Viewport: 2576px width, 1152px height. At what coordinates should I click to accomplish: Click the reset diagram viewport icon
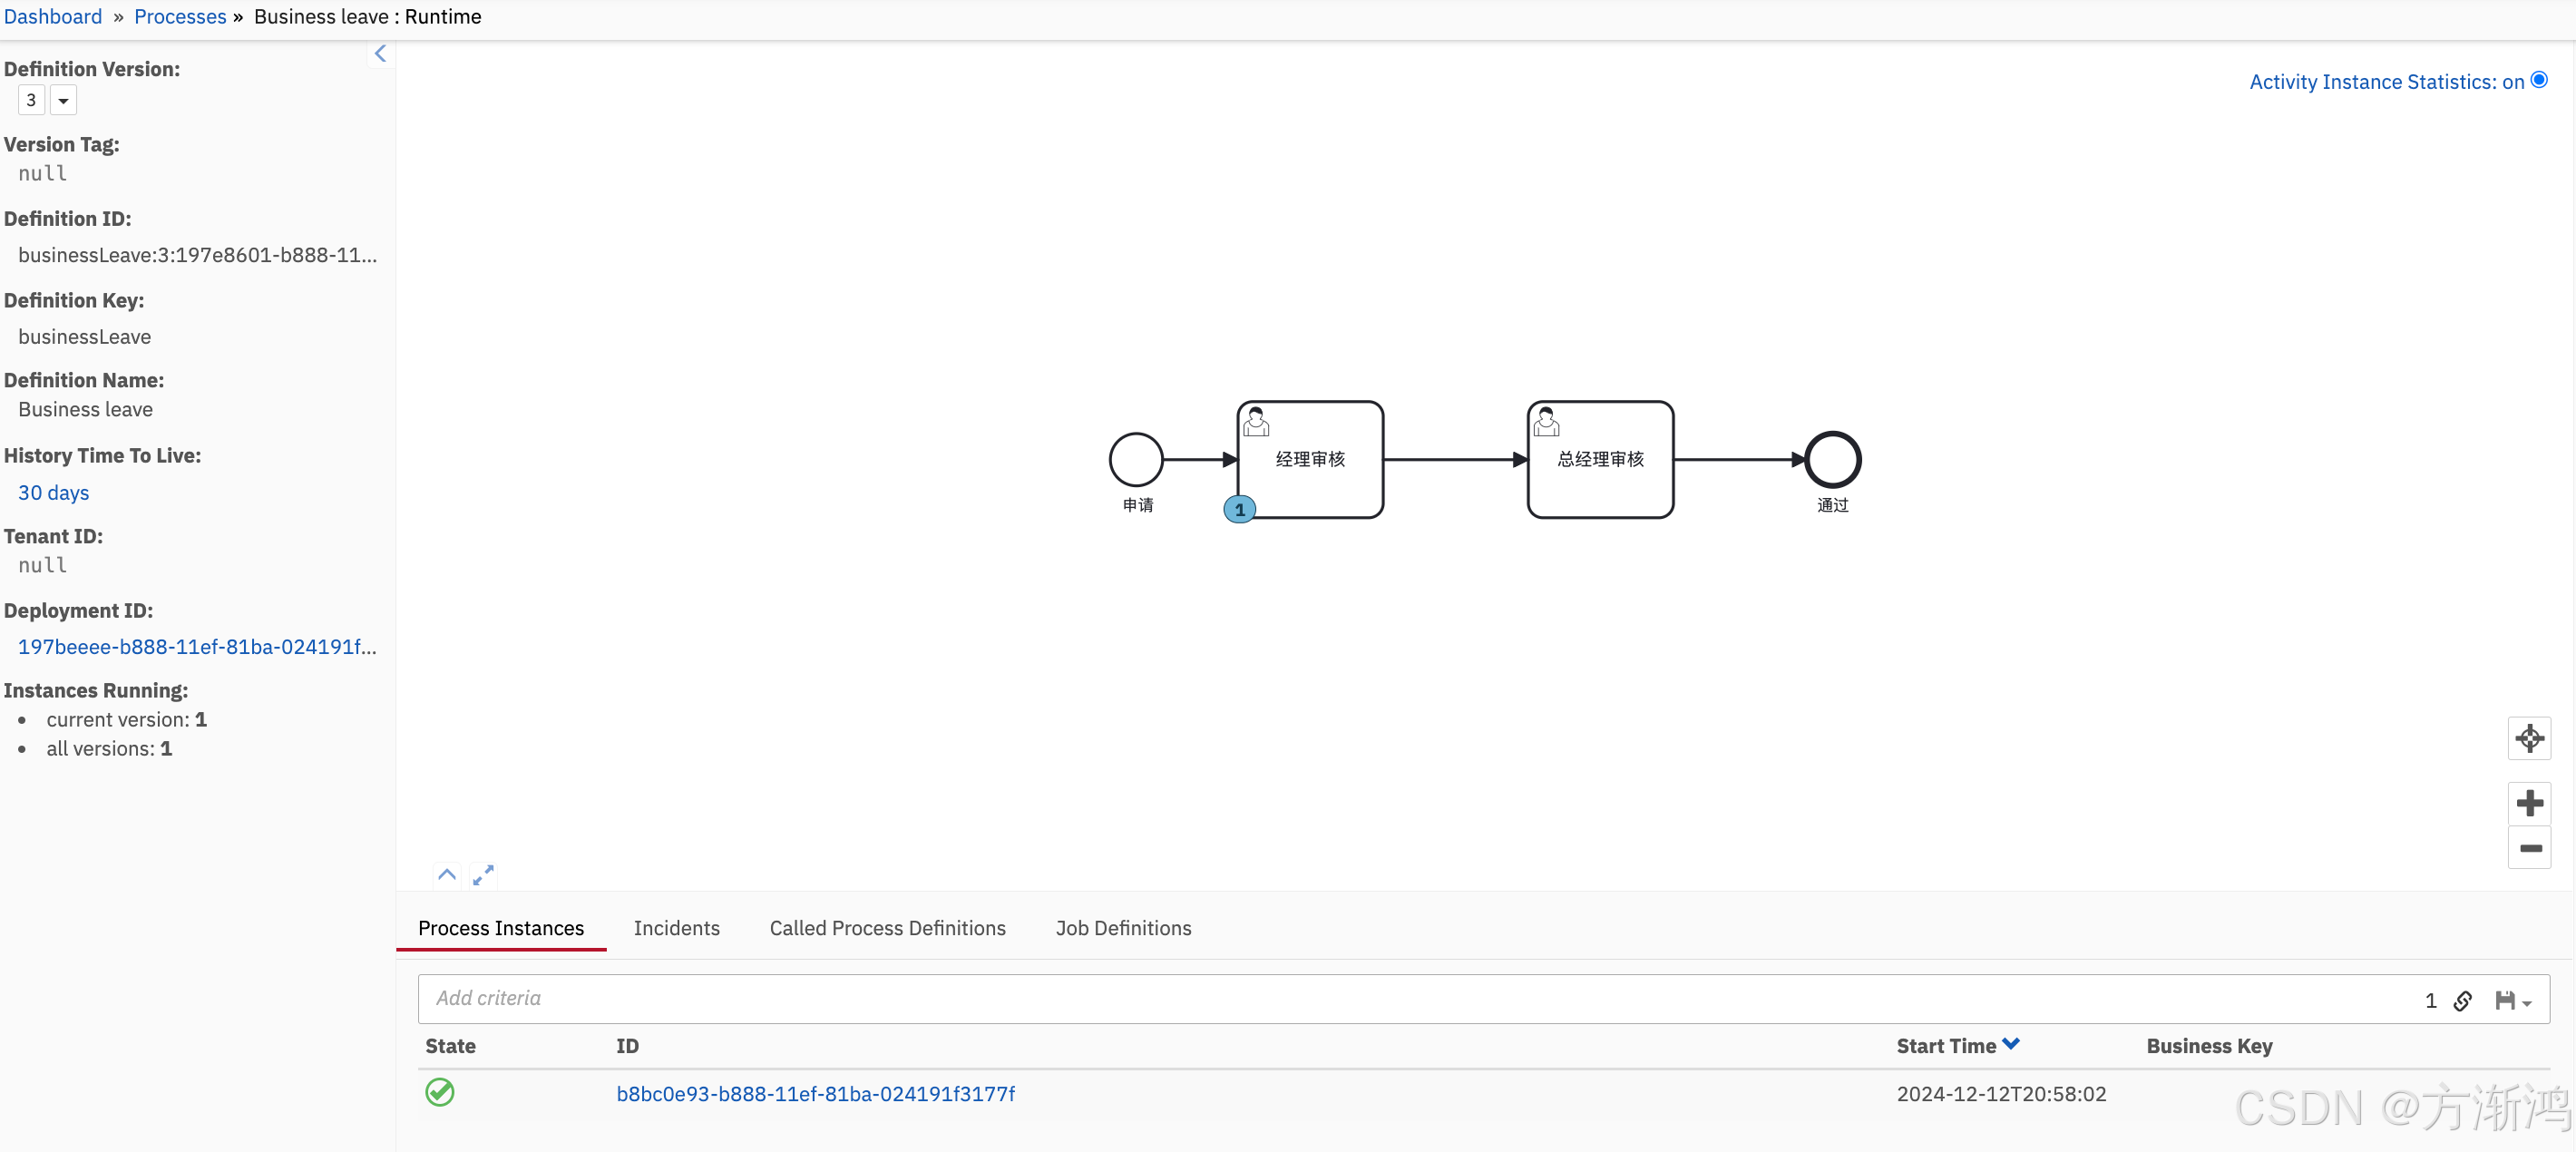click(x=2529, y=739)
